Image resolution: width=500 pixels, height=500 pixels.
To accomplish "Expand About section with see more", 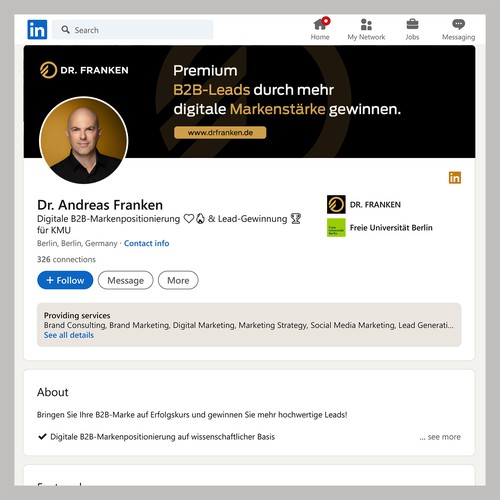I will click(440, 437).
